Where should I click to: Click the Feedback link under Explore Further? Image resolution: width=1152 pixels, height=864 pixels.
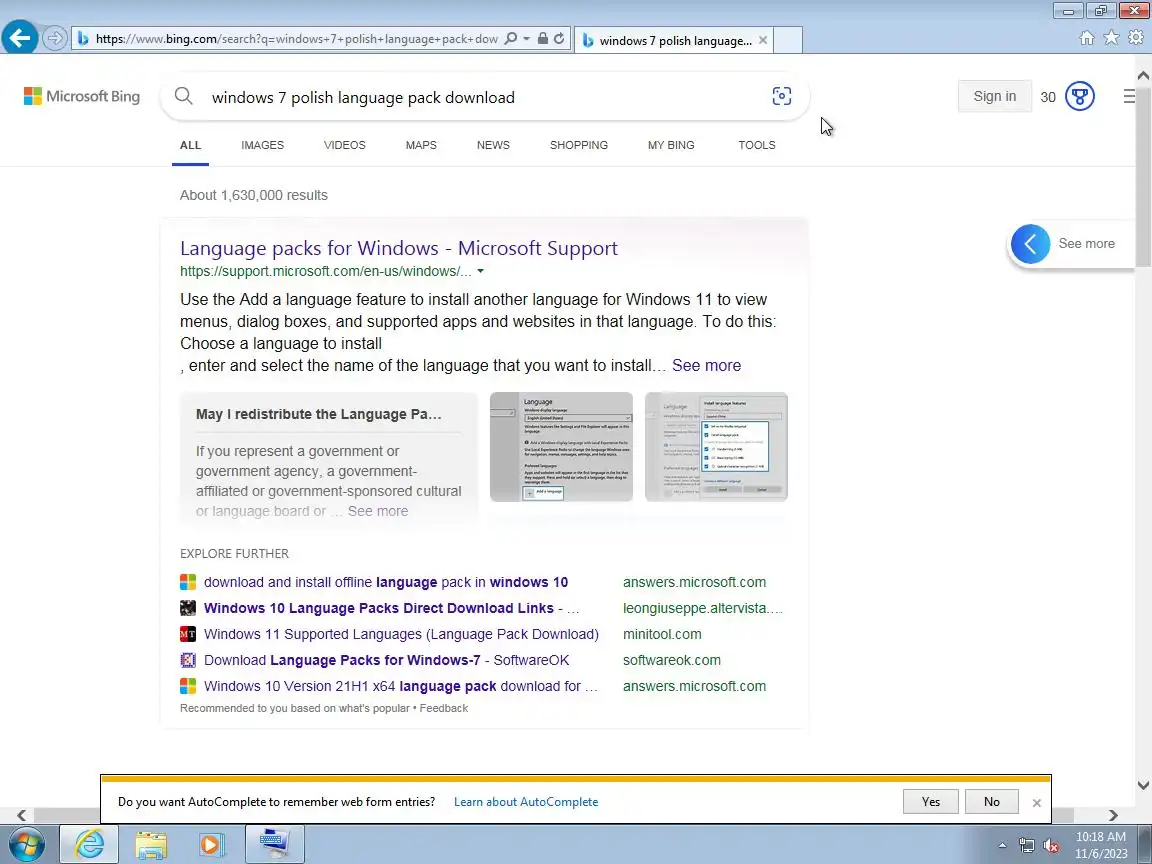pos(444,708)
